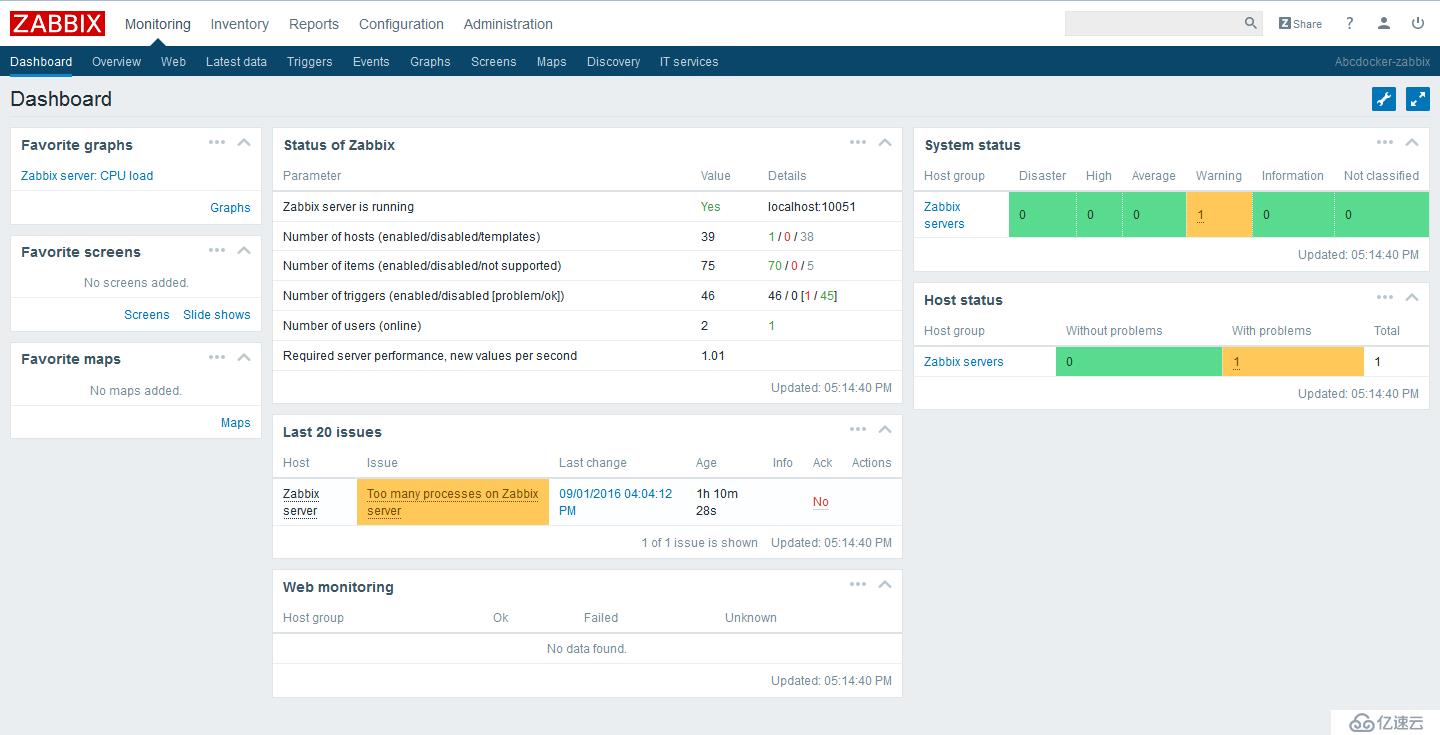Open the Monitoring main menu
Image resolution: width=1440 pixels, height=735 pixels.
[157, 24]
